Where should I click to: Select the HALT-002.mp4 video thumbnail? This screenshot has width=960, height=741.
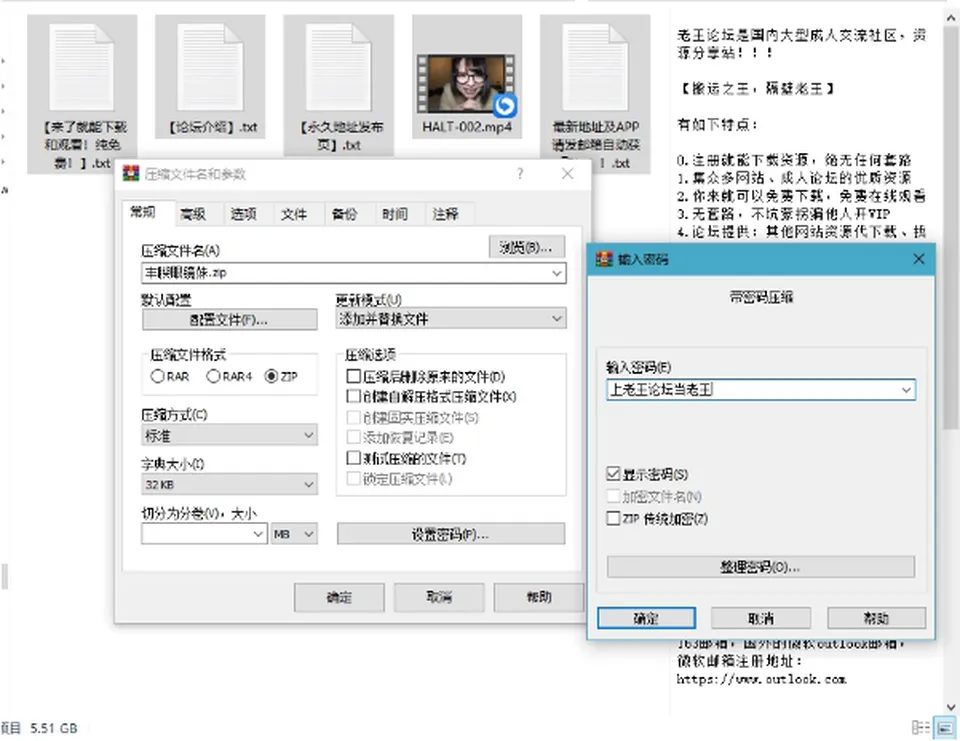coord(467,84)
